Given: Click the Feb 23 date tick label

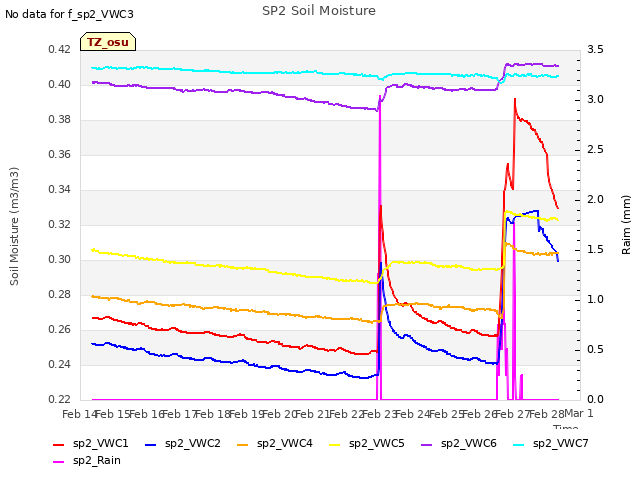Looking at the screenshot, I should (x=380, y=414).
